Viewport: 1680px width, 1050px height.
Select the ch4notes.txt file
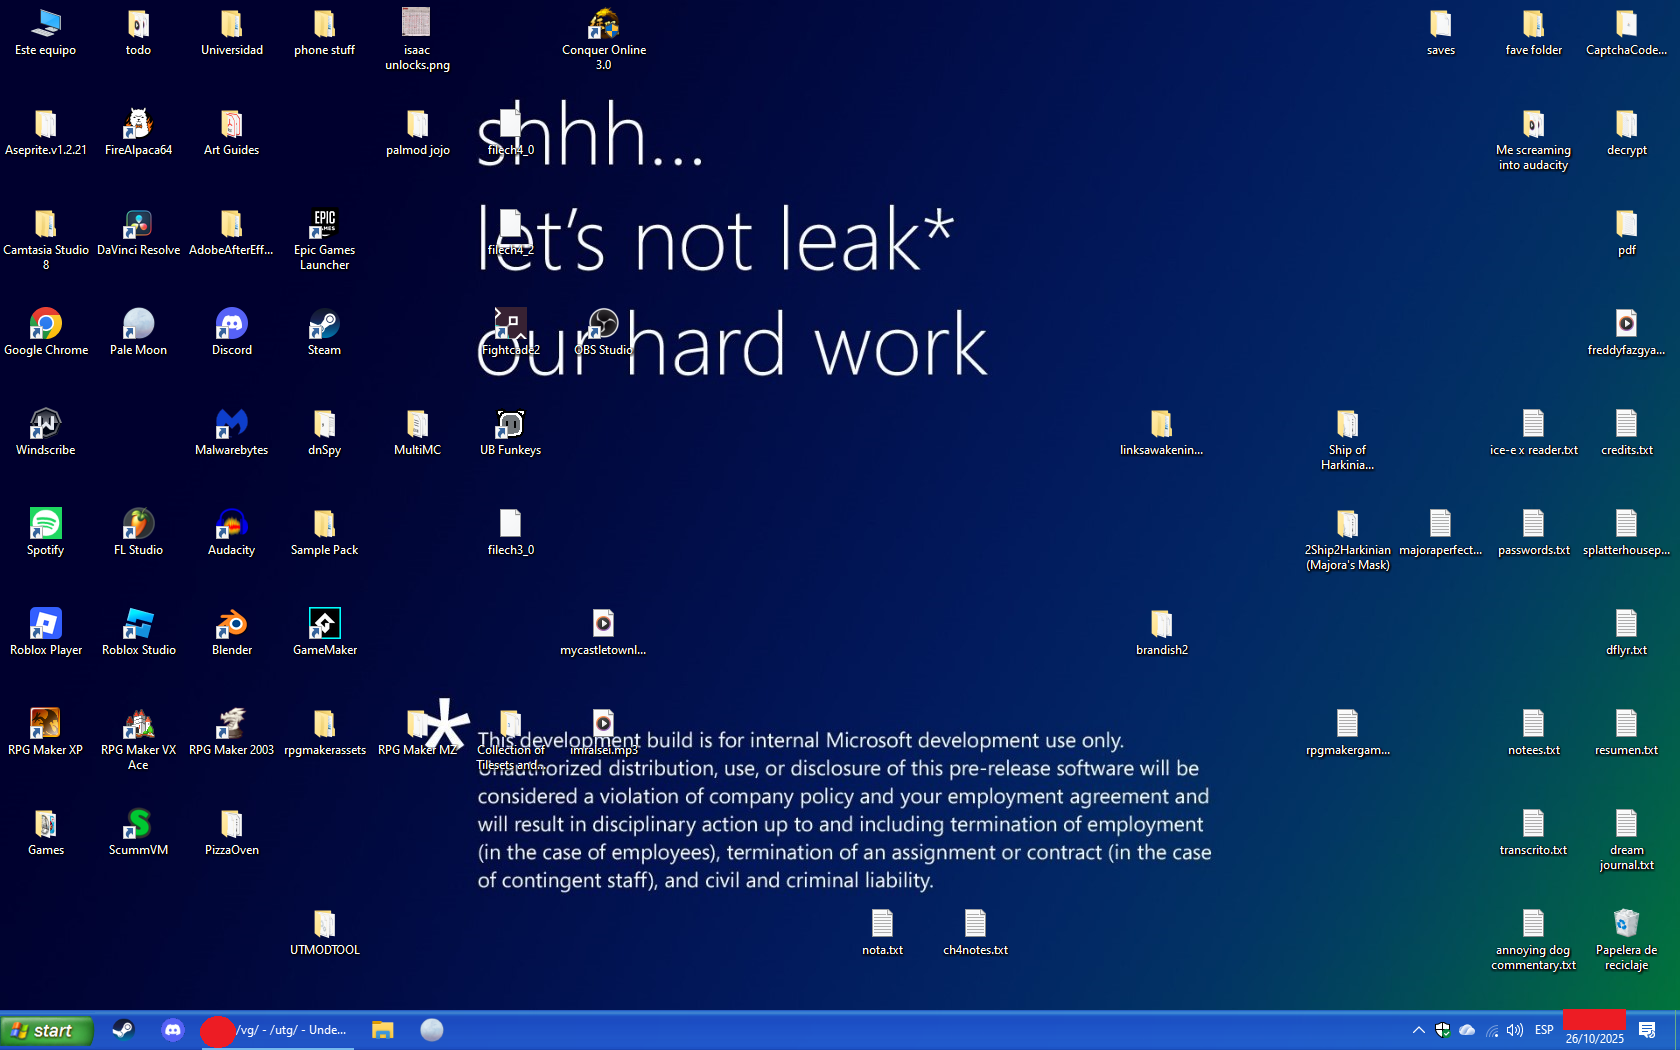coord(975,932)
